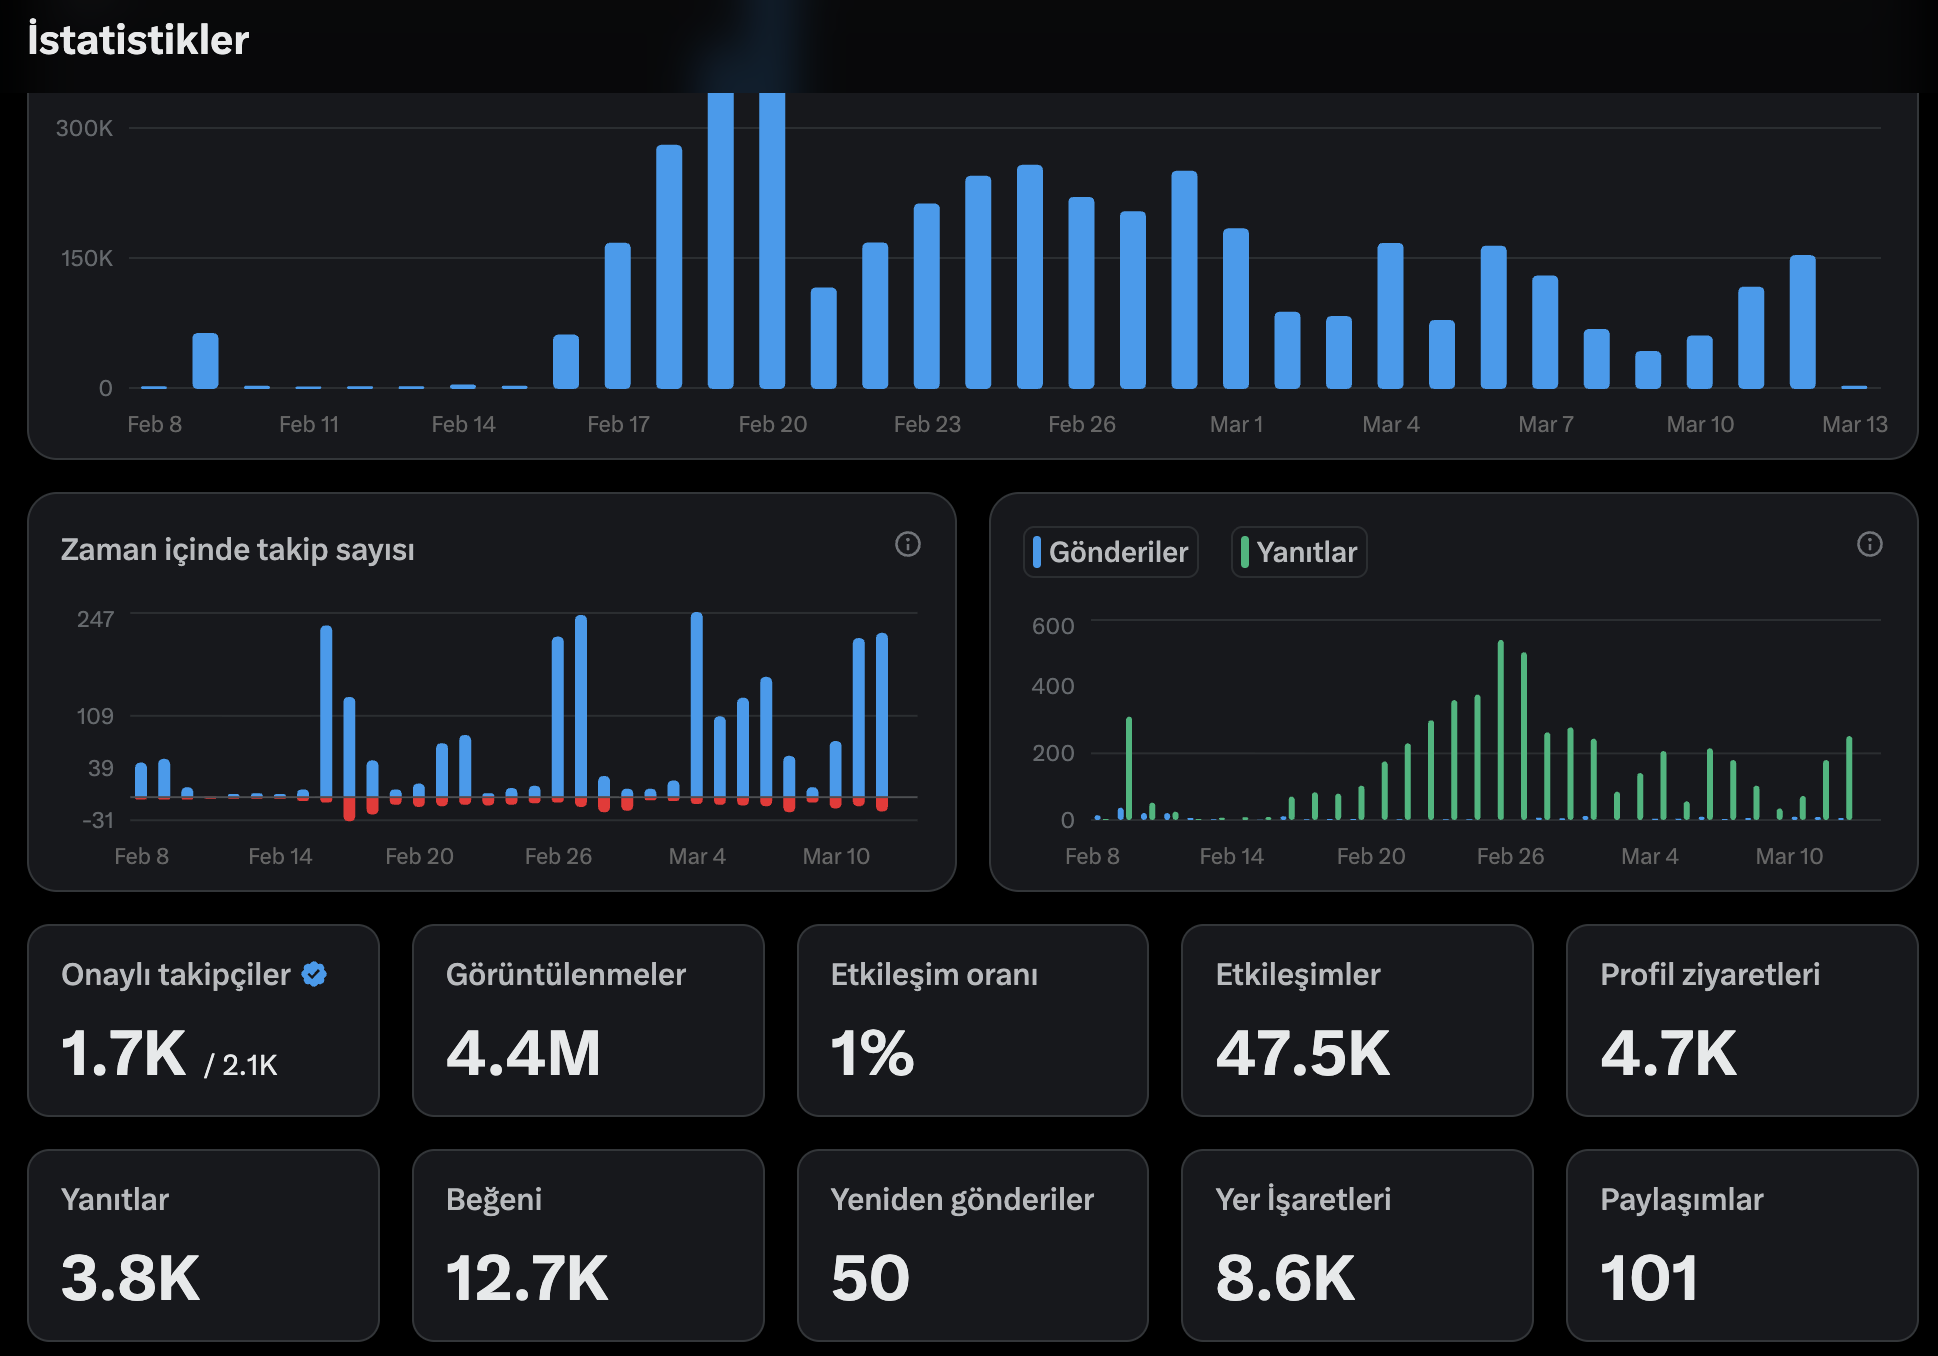Click the Zaman içinde takip sayısı title
The height and width of the screenshot is (1356, 1938).
237,550
